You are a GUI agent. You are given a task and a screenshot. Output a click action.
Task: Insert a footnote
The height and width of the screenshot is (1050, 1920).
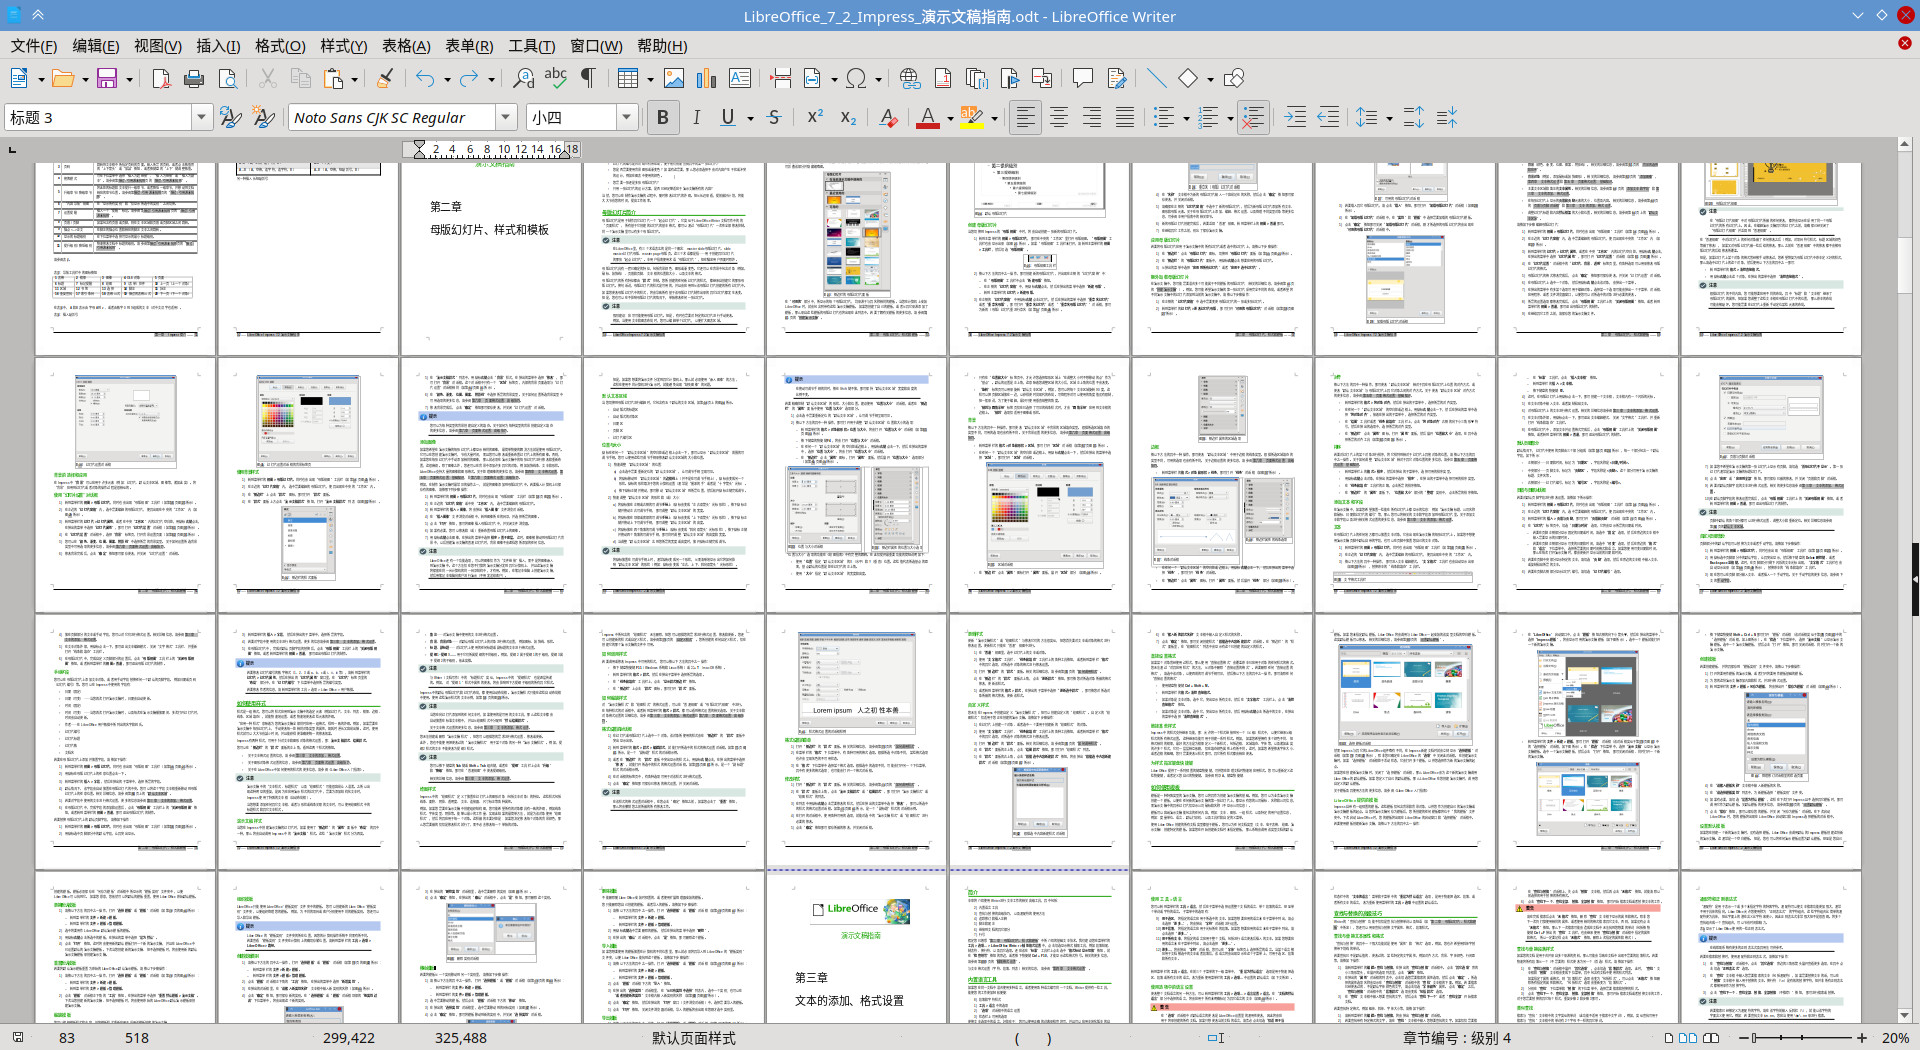943,78
